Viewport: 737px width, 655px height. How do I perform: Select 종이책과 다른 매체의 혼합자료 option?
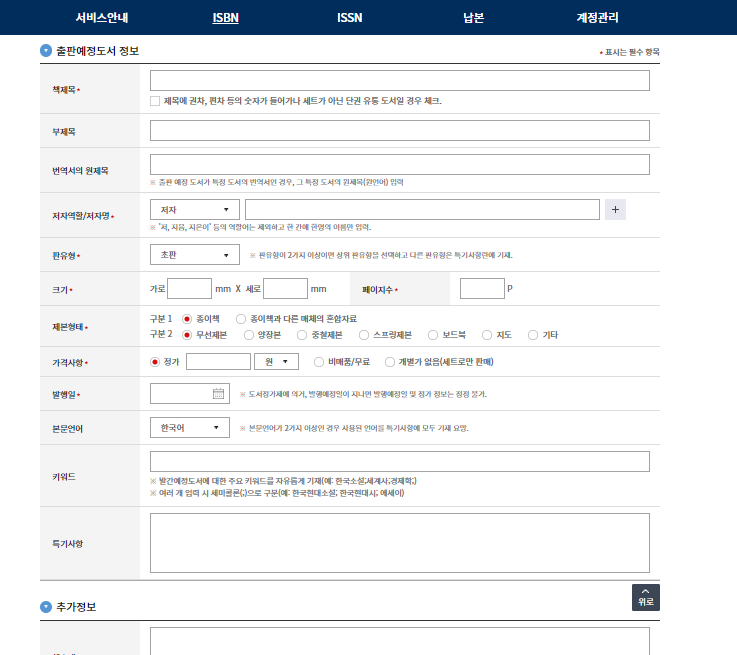tap(241, 319)
